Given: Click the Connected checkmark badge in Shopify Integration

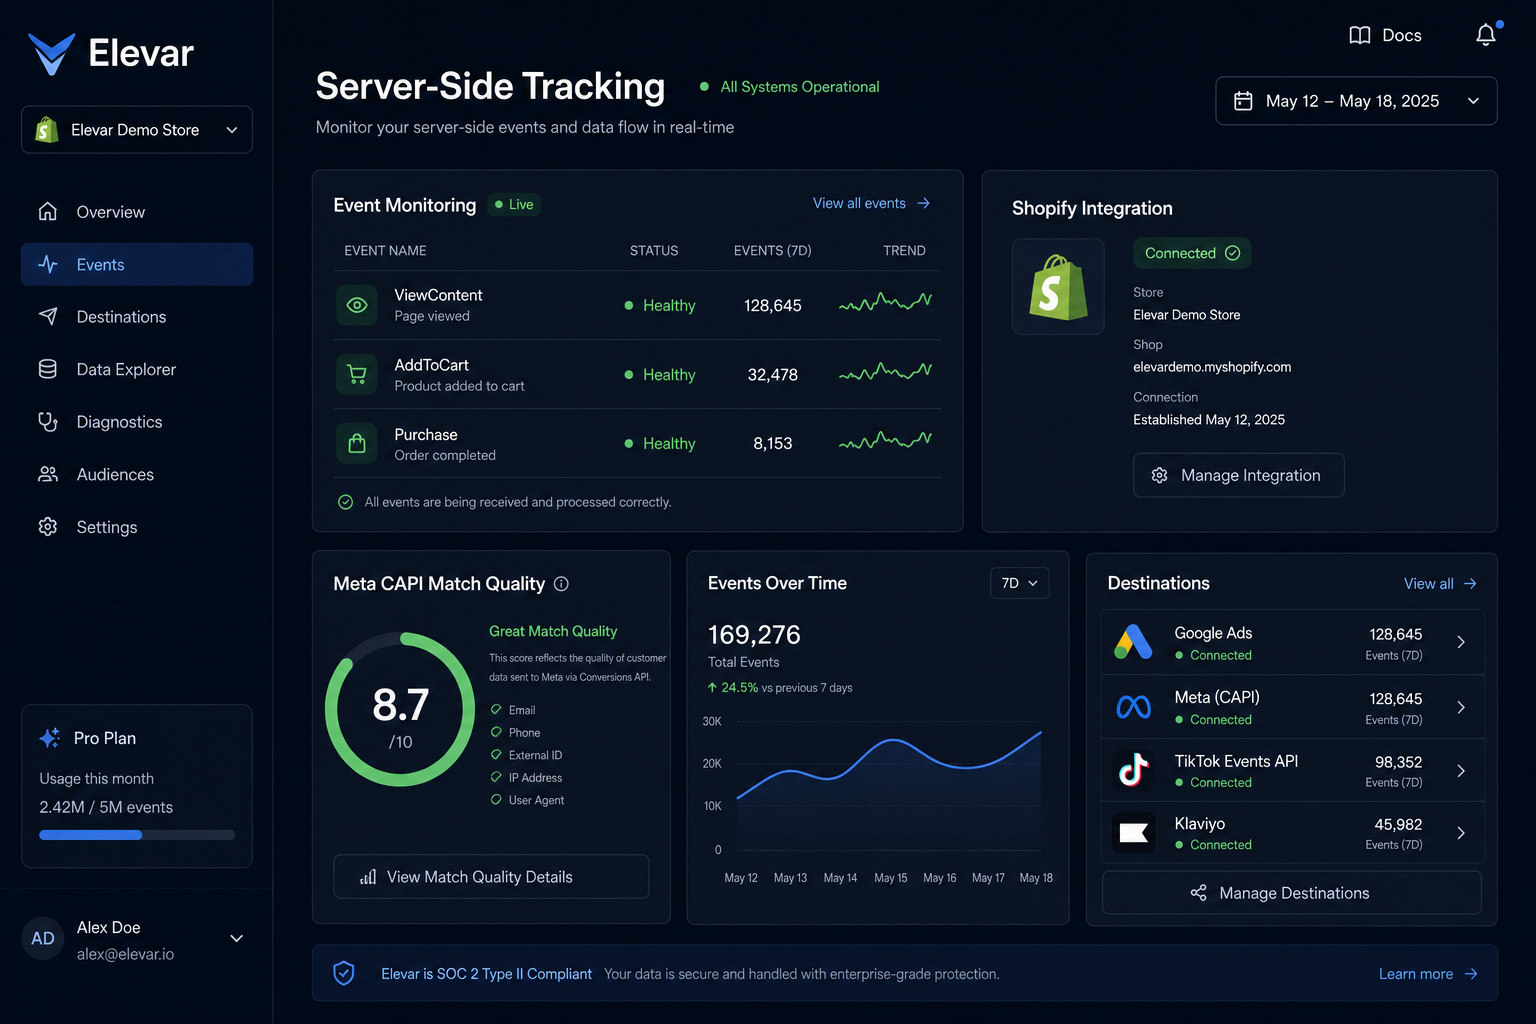Looking at the screenshot, I should tap(1192, 253).
